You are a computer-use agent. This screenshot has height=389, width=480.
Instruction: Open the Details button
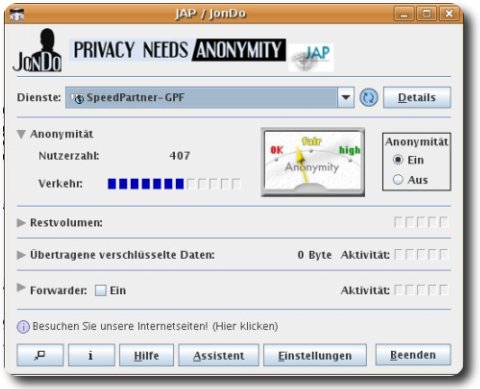pyautogui.click(x=417, y=97)
